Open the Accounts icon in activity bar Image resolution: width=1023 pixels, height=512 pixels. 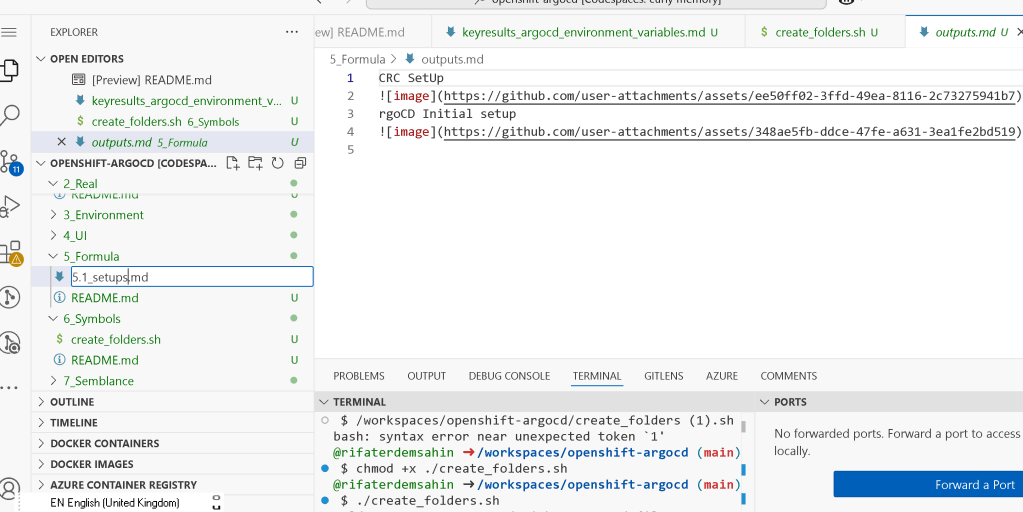point(9,487)
